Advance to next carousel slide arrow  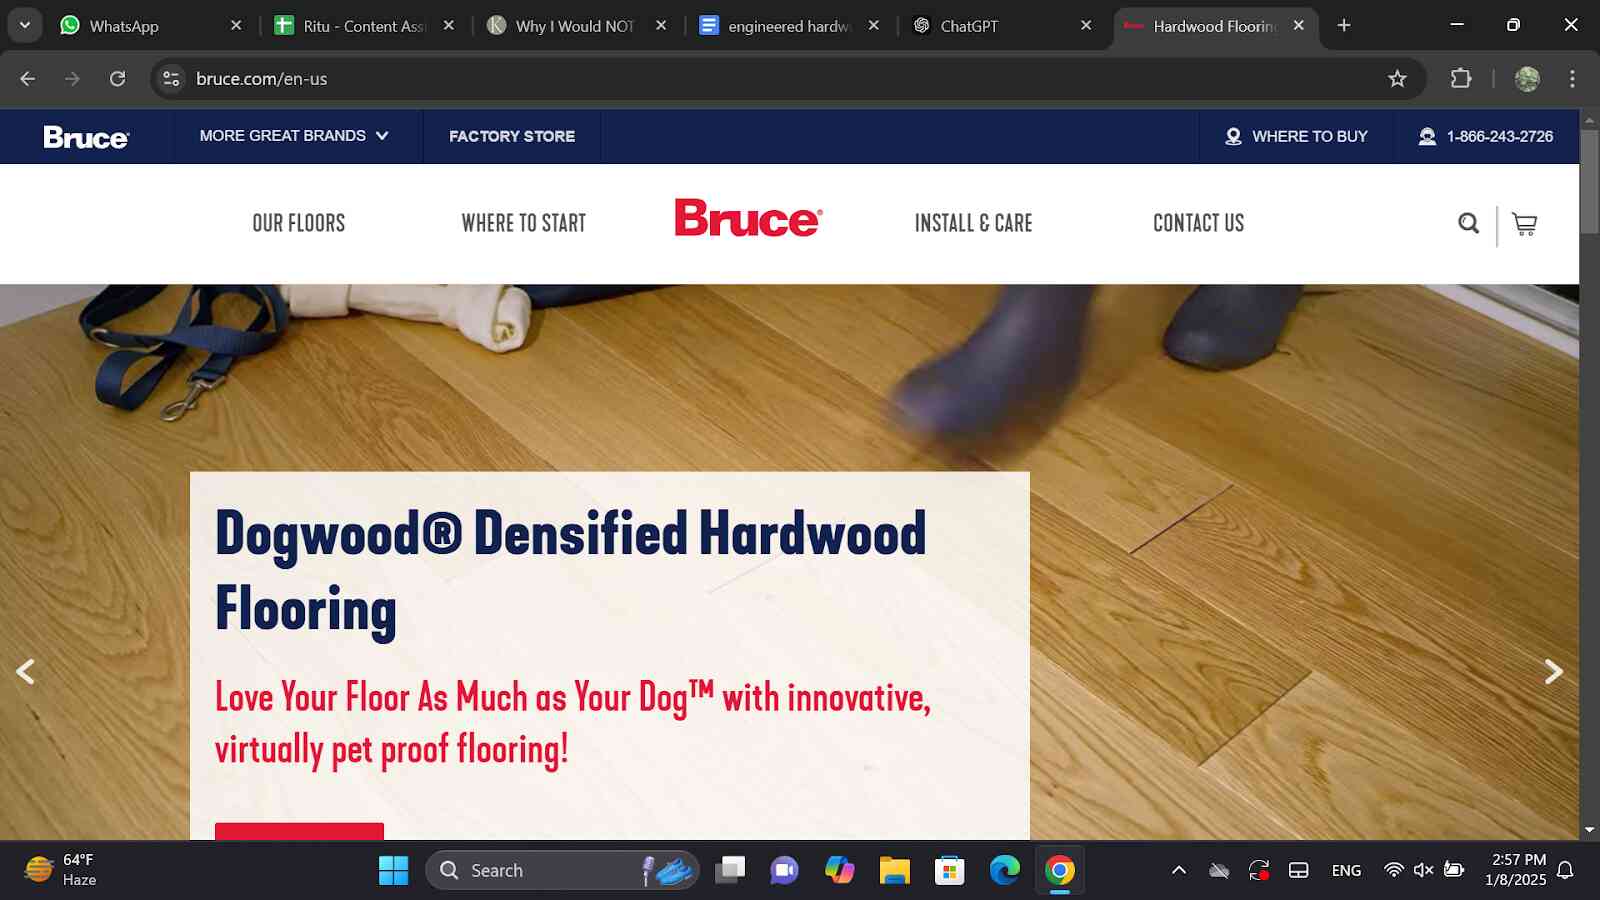(1553, 671)
